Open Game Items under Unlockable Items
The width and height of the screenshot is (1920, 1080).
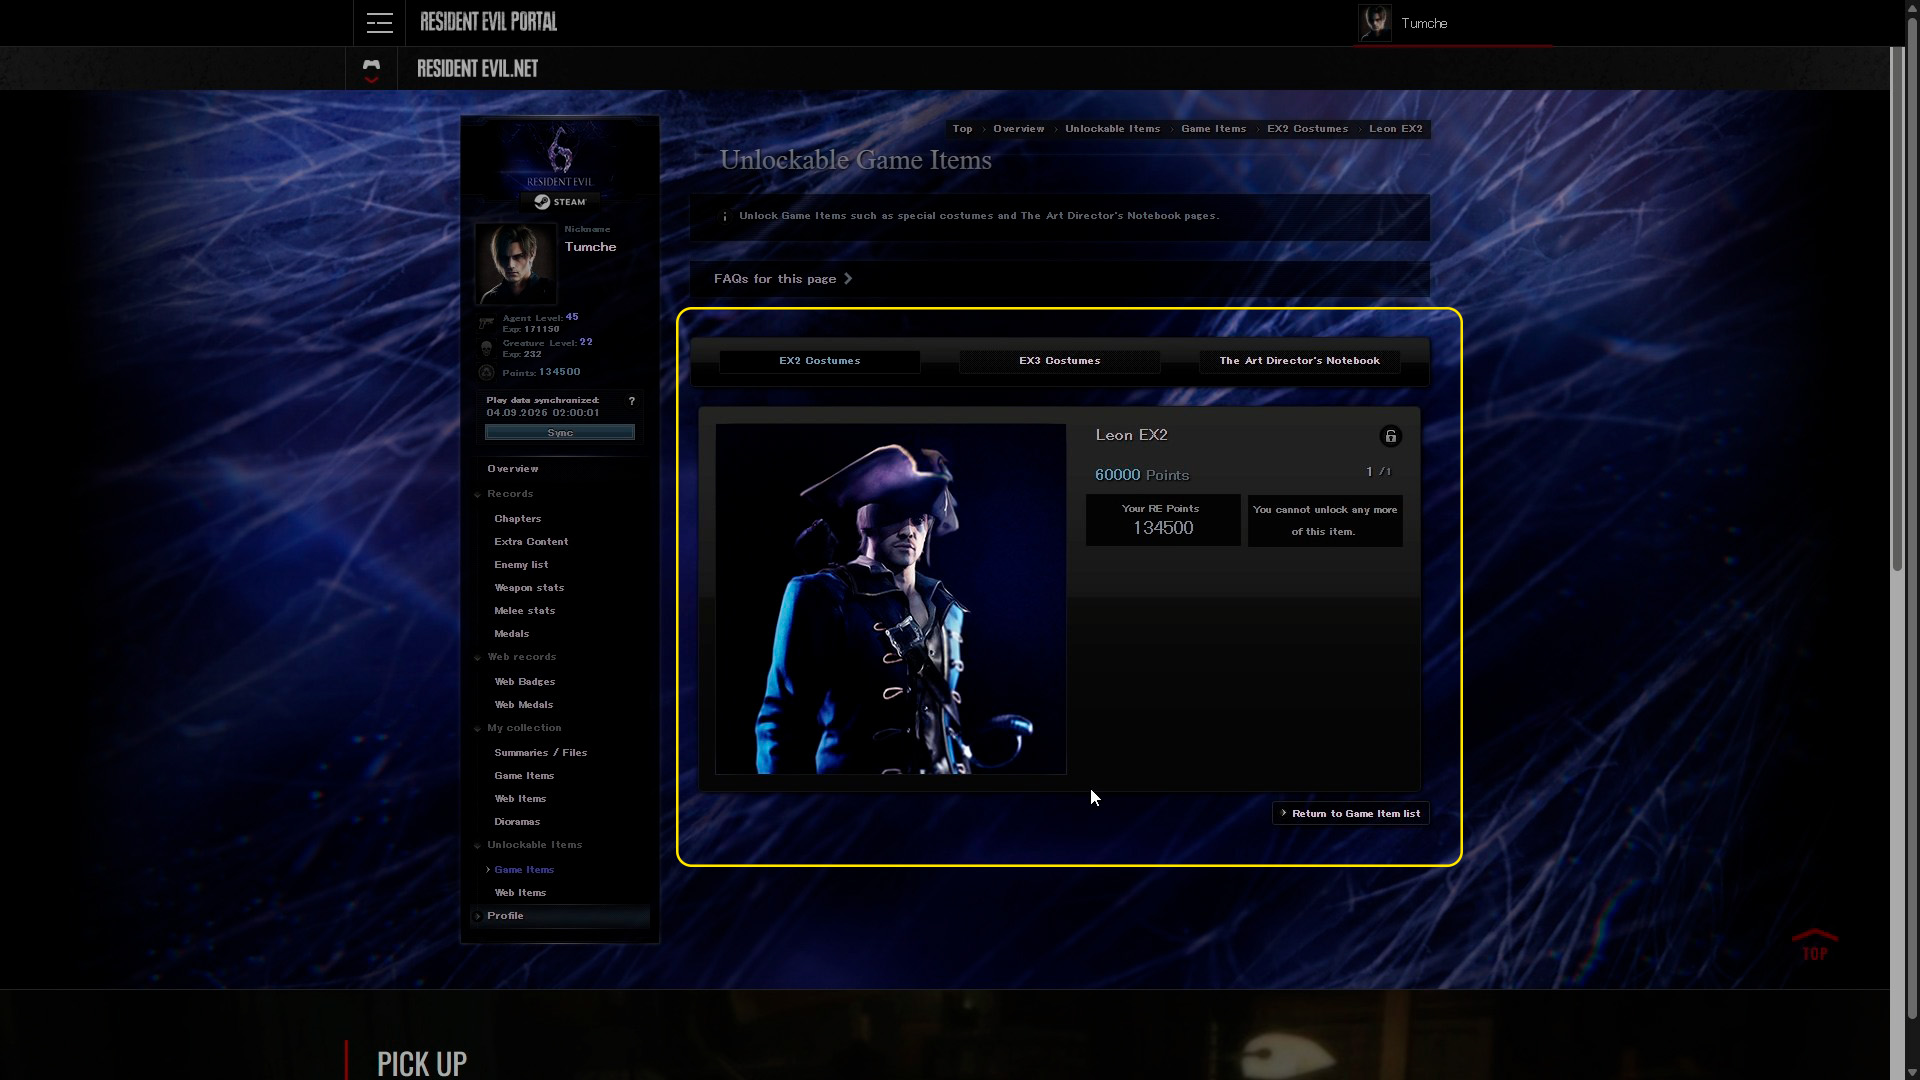click(524, 870)
